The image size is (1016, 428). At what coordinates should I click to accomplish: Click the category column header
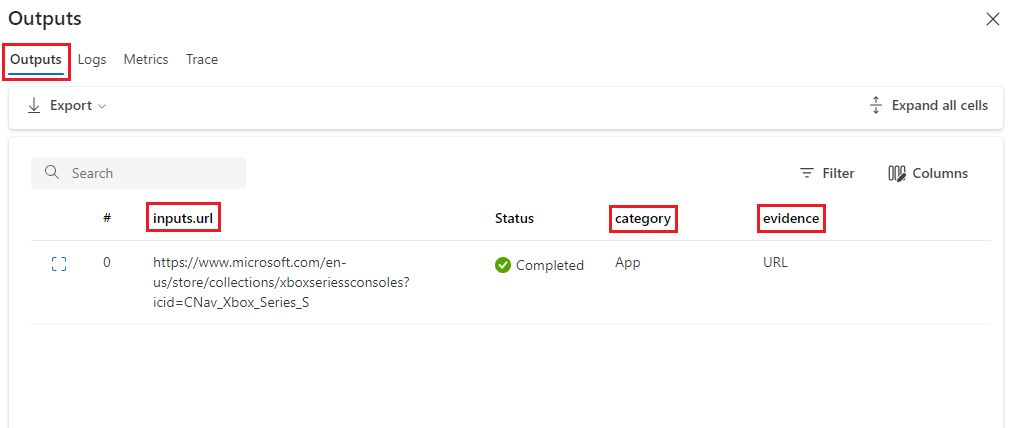pyautogui.click(x=643, y=218)
